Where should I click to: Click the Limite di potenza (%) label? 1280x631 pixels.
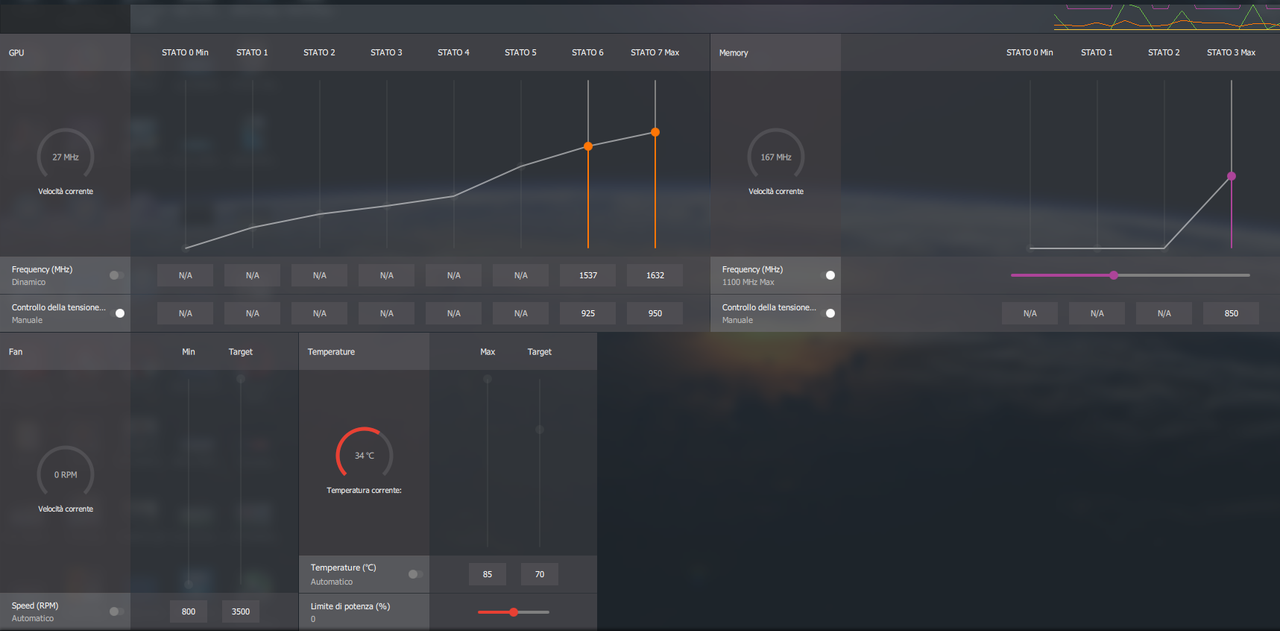click(348, 606)
